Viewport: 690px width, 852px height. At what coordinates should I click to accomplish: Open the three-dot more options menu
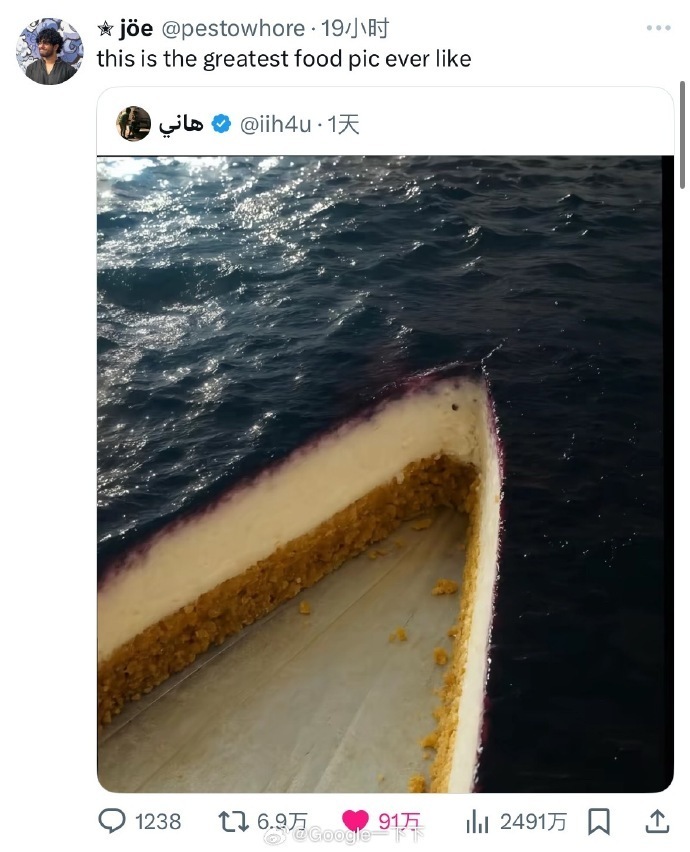pyautogui.click(x=658, y=28)
